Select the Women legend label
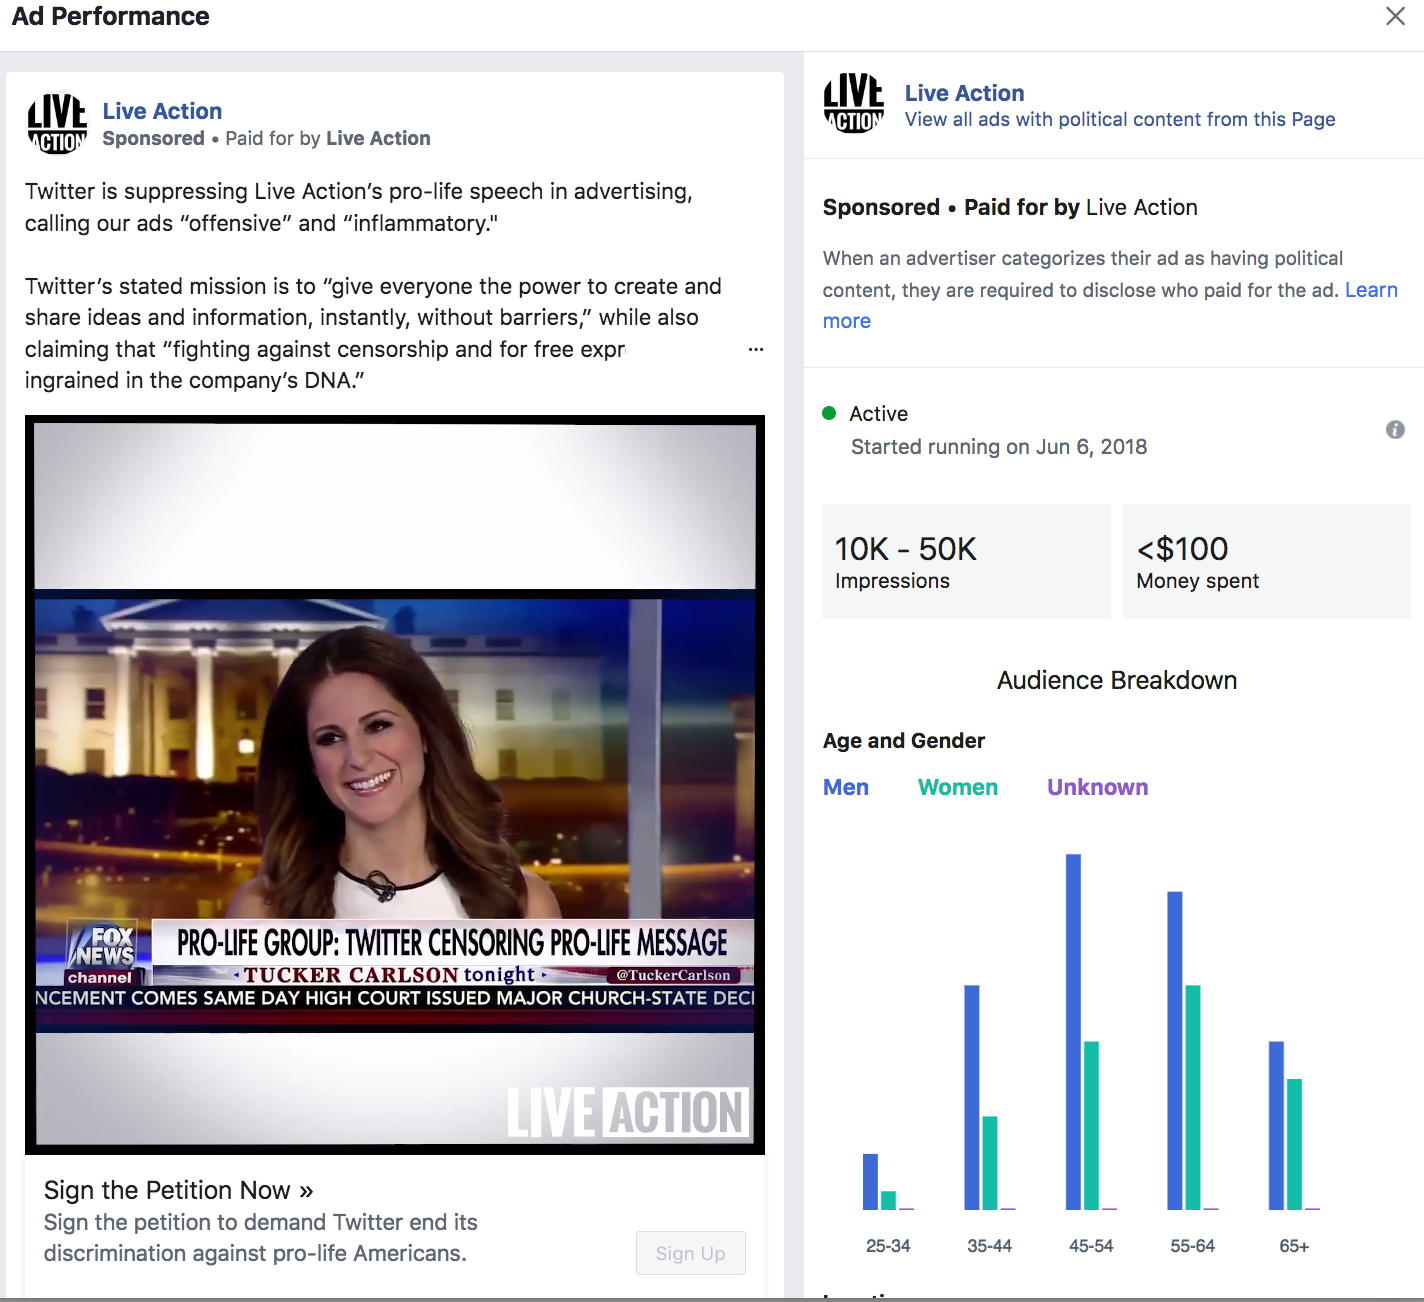Screen dimensions: 1424x1302 click(958, 787)
